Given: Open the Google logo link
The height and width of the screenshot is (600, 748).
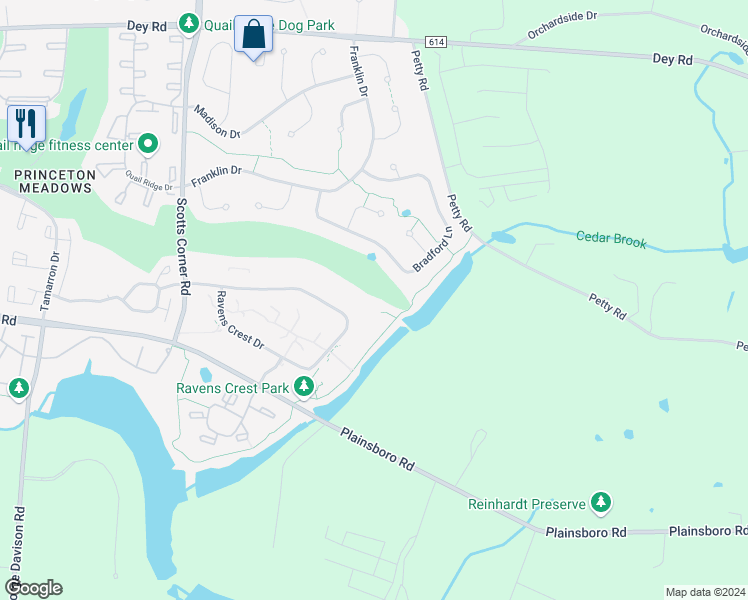Looking at the screenshot, I should tap(33, 588).
